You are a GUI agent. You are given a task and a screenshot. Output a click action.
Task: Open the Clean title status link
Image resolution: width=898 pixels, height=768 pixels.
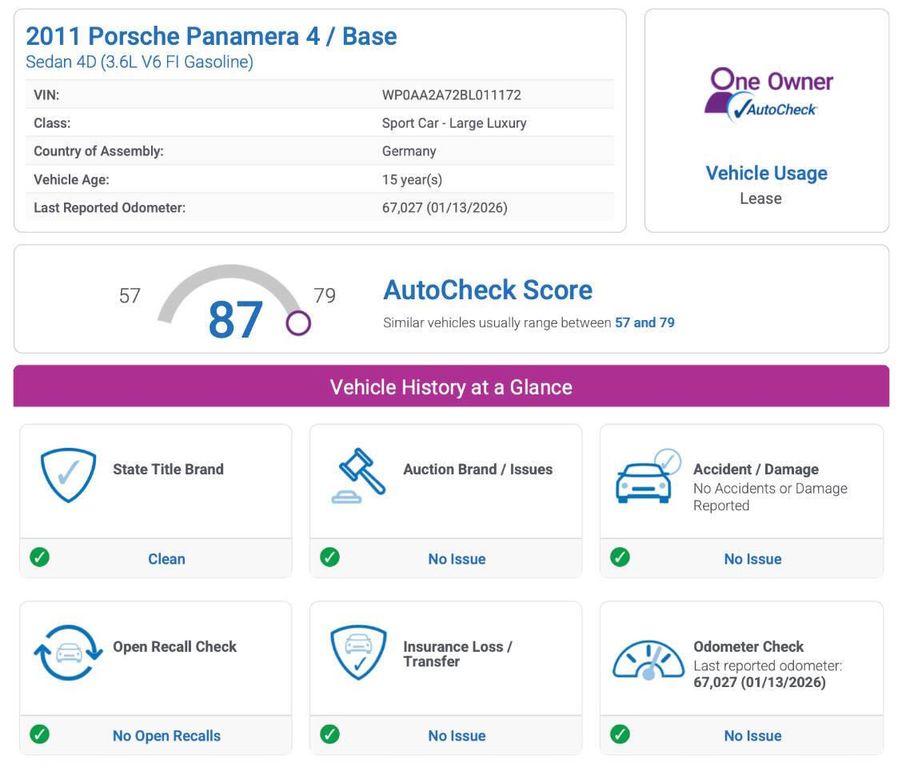coord(166,559)
